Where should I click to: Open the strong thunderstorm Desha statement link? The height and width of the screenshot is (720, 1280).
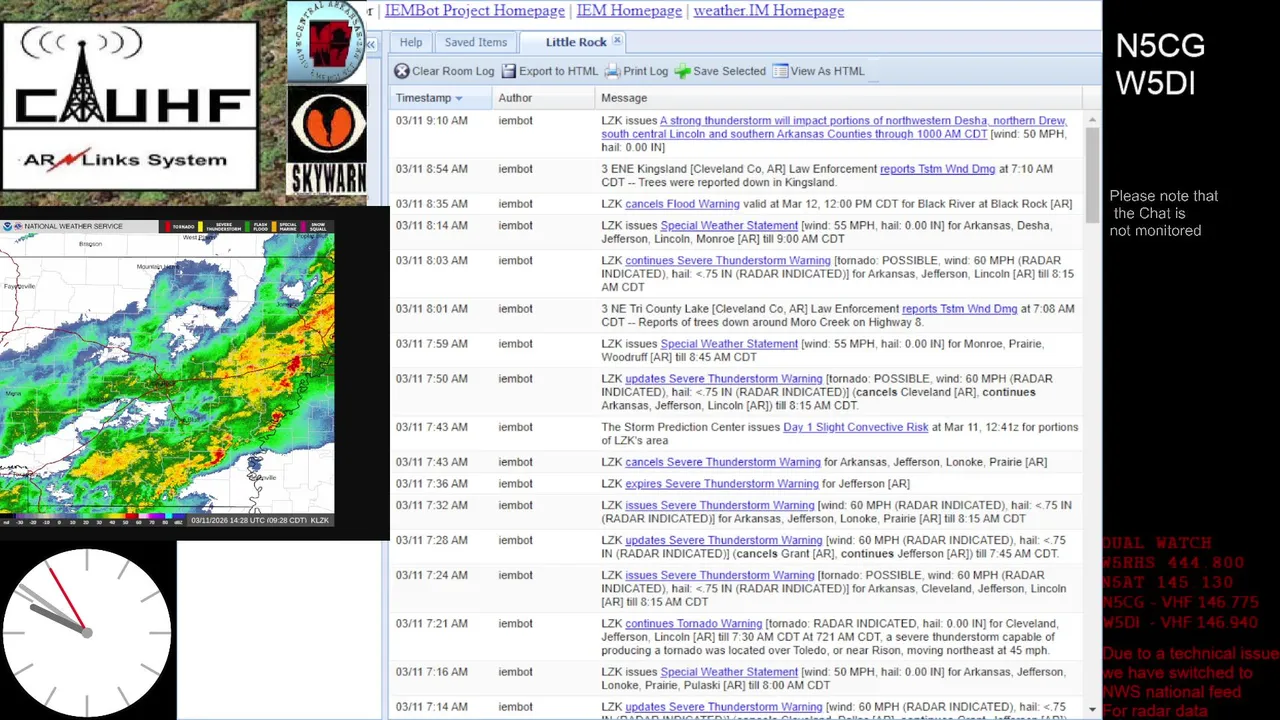(x=834, y=127)
